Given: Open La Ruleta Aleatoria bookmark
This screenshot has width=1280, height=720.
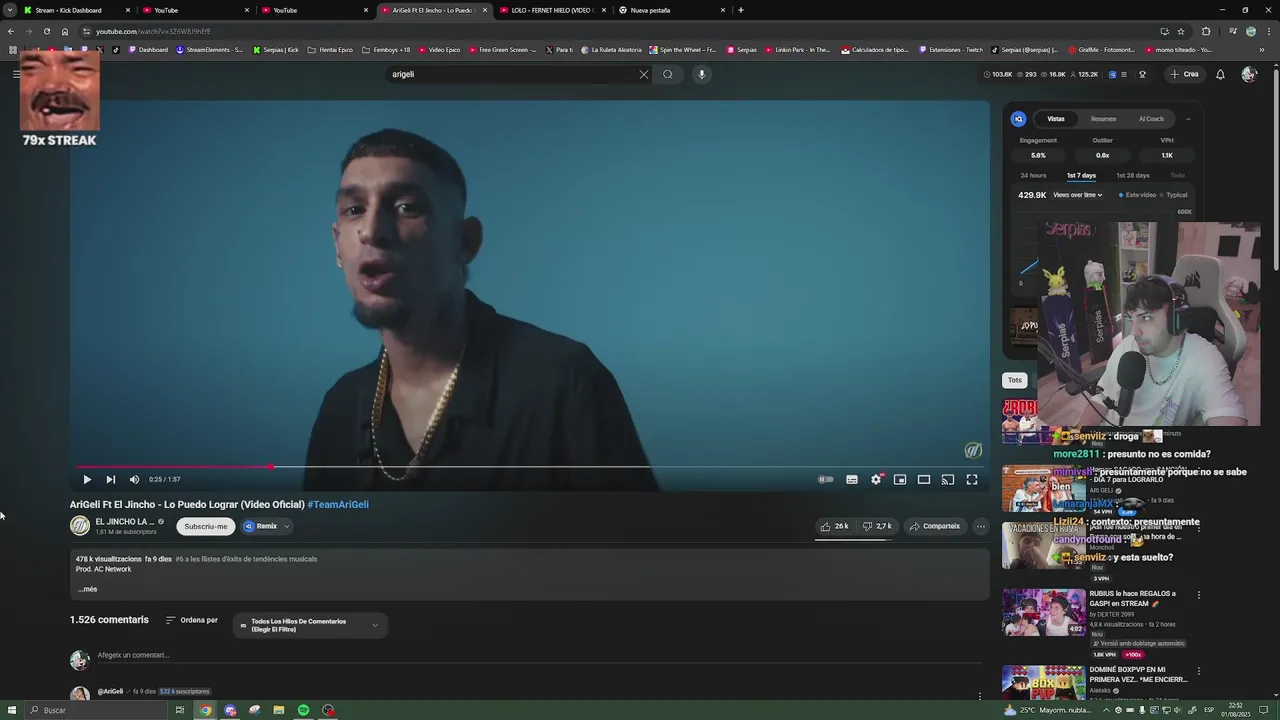Looking at the screenshot, I should click(611, 49).
